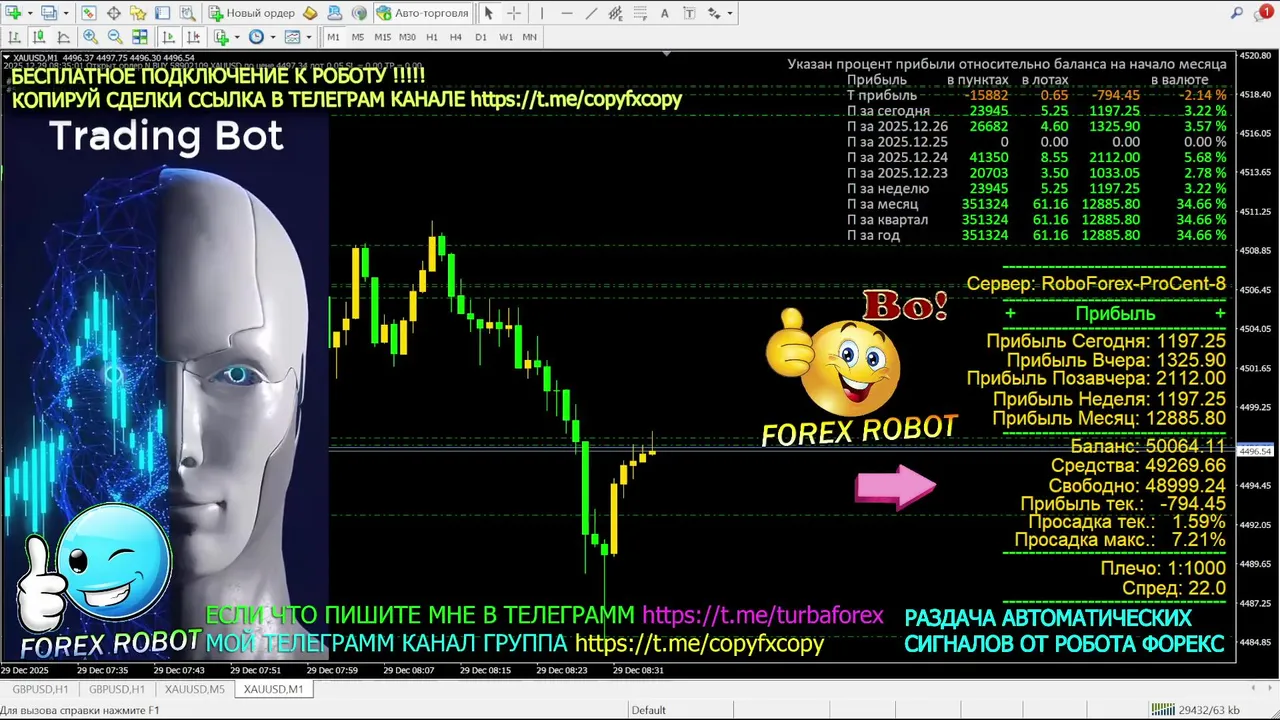1280x720 pixels.
Task: Open the search magnifier icon
Action: tap(1236, 13)
